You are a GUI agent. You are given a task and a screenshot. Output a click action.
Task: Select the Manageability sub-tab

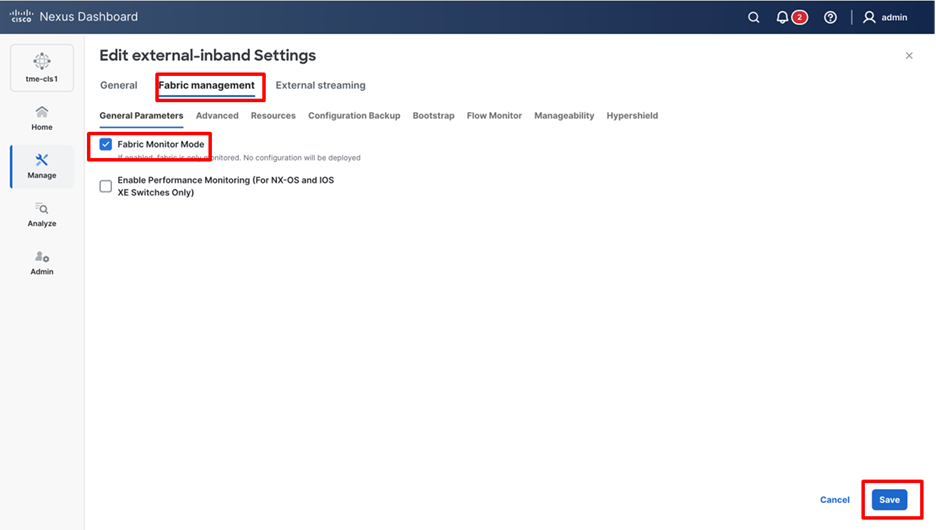click(x=564, y=116)
